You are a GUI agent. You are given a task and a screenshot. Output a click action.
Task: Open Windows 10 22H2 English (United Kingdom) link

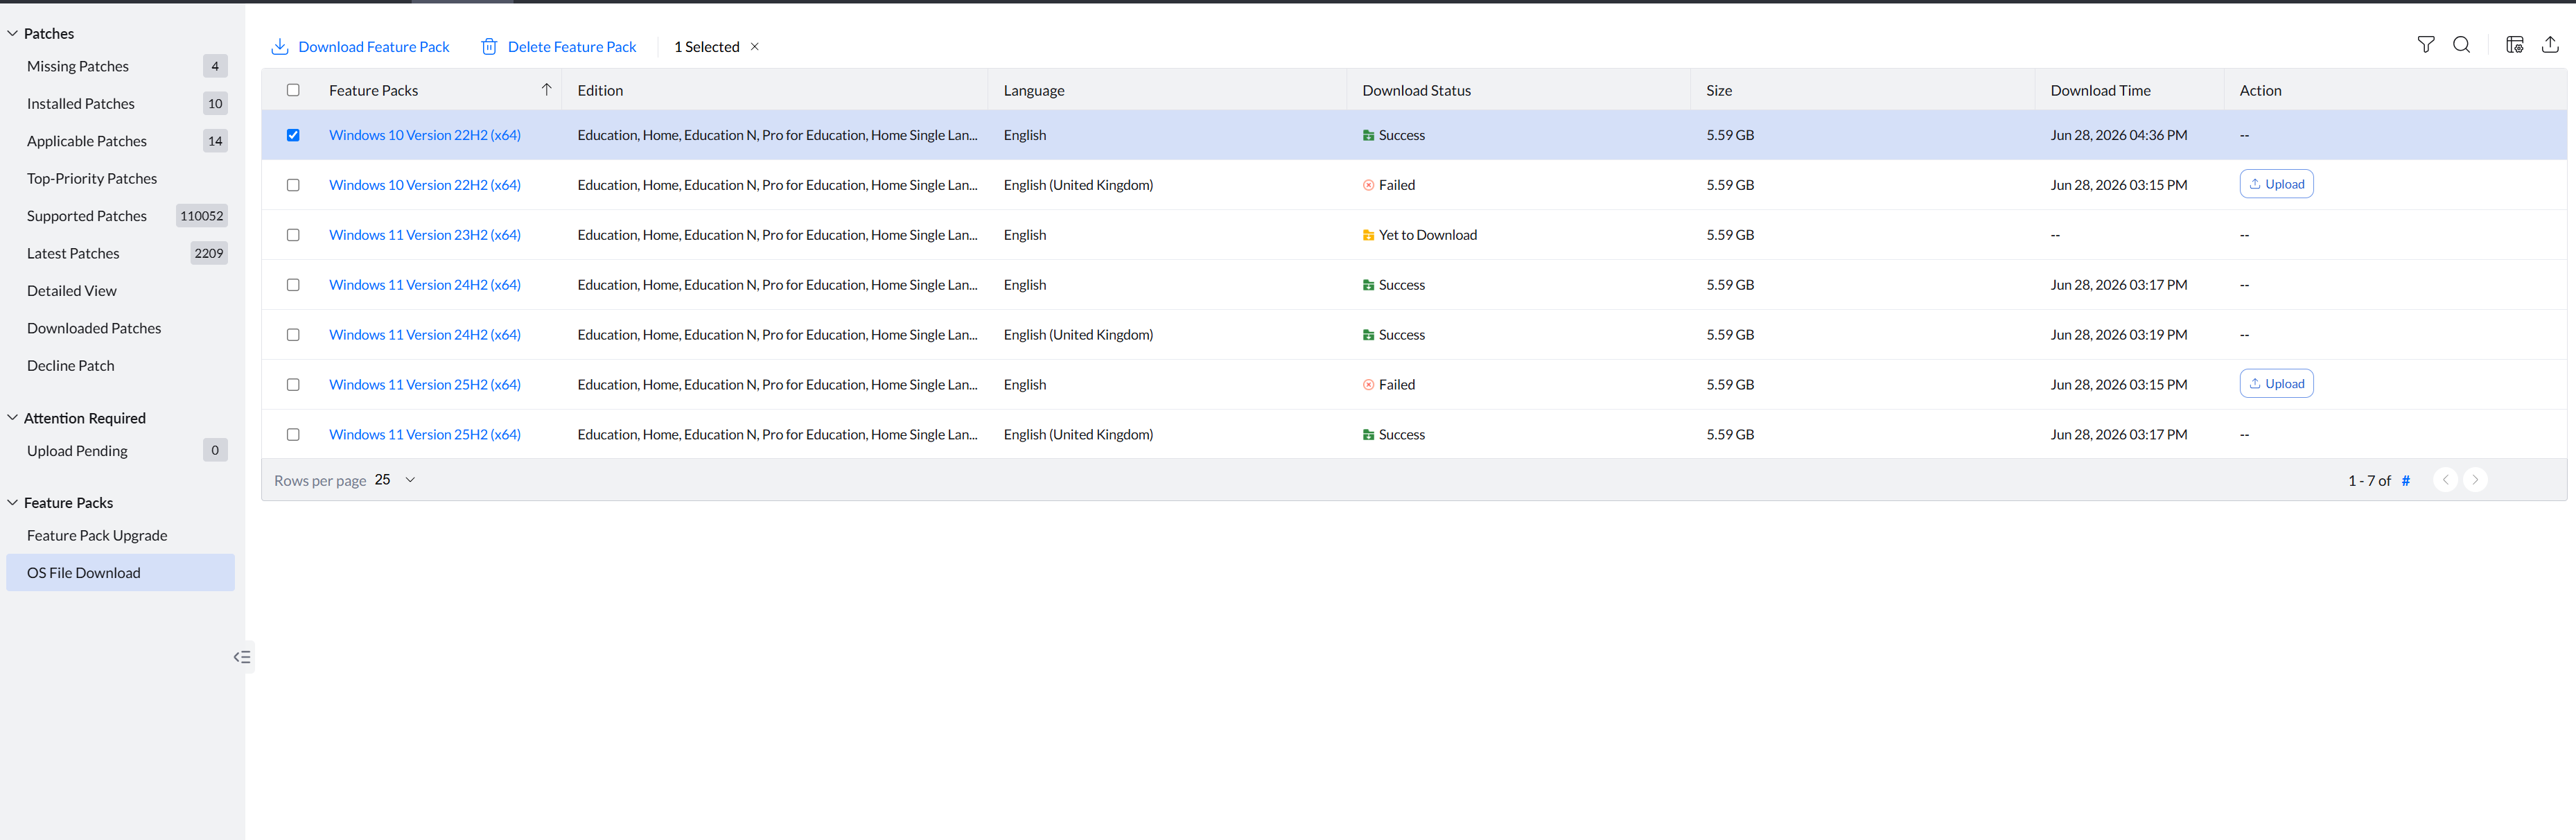(425, 185)
